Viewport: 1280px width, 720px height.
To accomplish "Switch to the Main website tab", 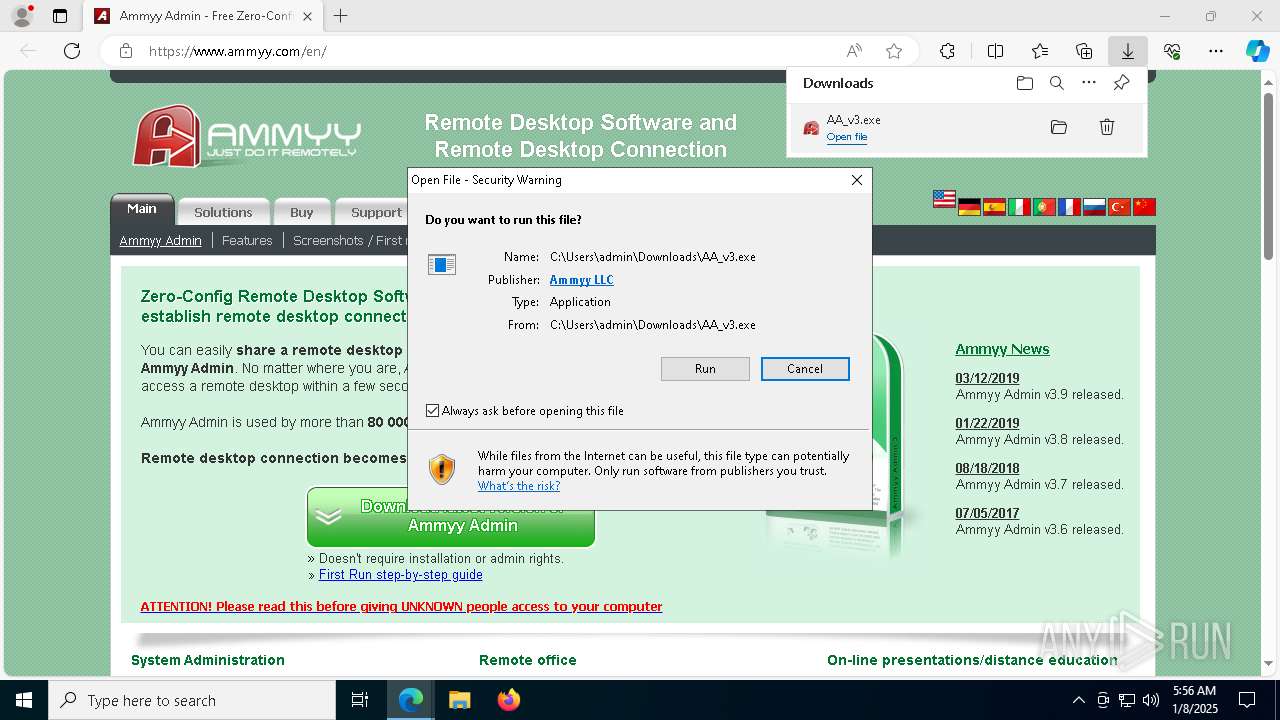I will click(x=142, y=209).
